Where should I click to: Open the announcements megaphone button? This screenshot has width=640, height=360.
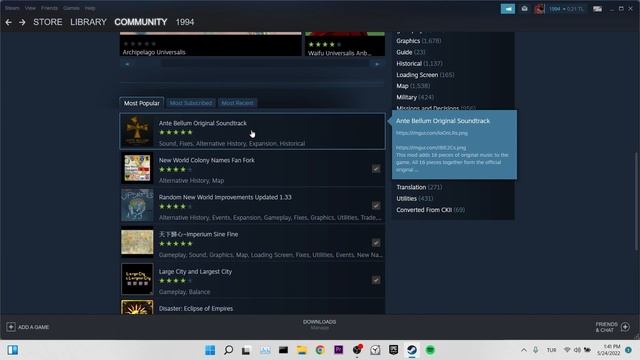[x=508, y=9]
